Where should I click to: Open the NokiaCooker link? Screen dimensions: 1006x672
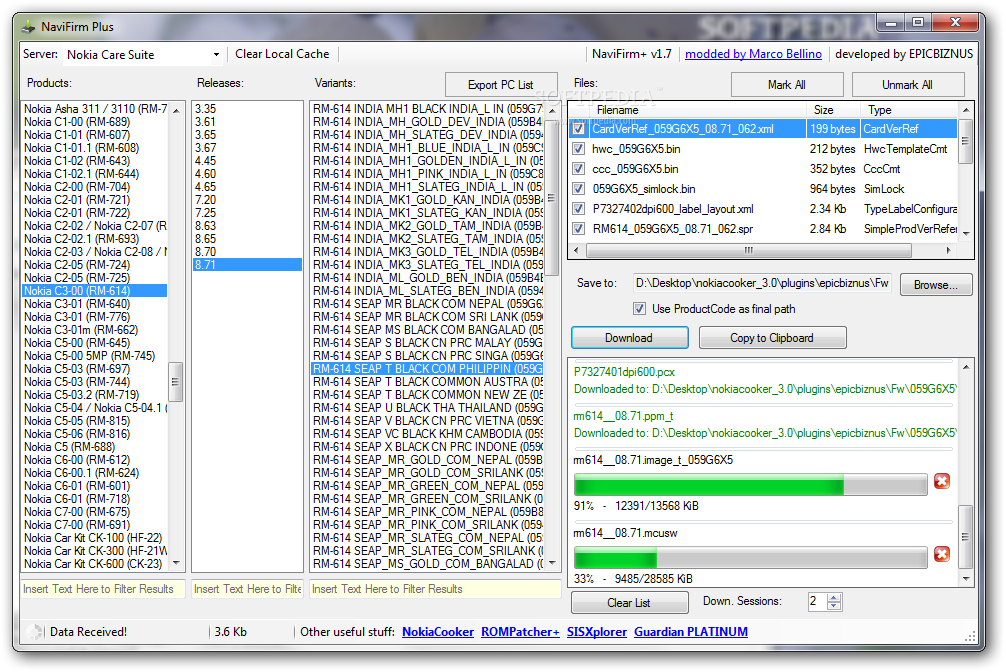[438, 632]
